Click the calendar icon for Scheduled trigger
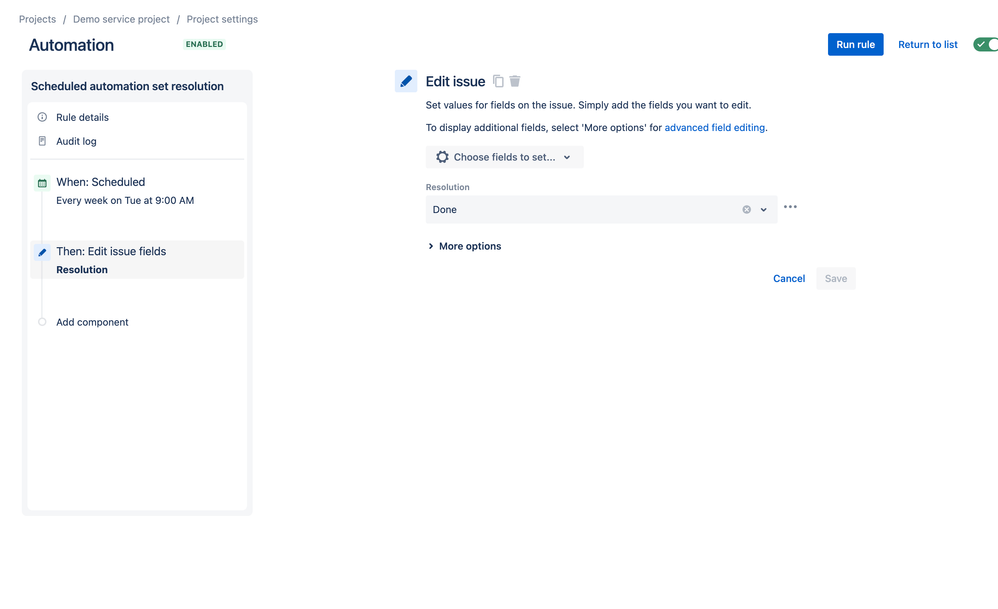This screenshot has width=998, height=609. (x=42, y=183)
